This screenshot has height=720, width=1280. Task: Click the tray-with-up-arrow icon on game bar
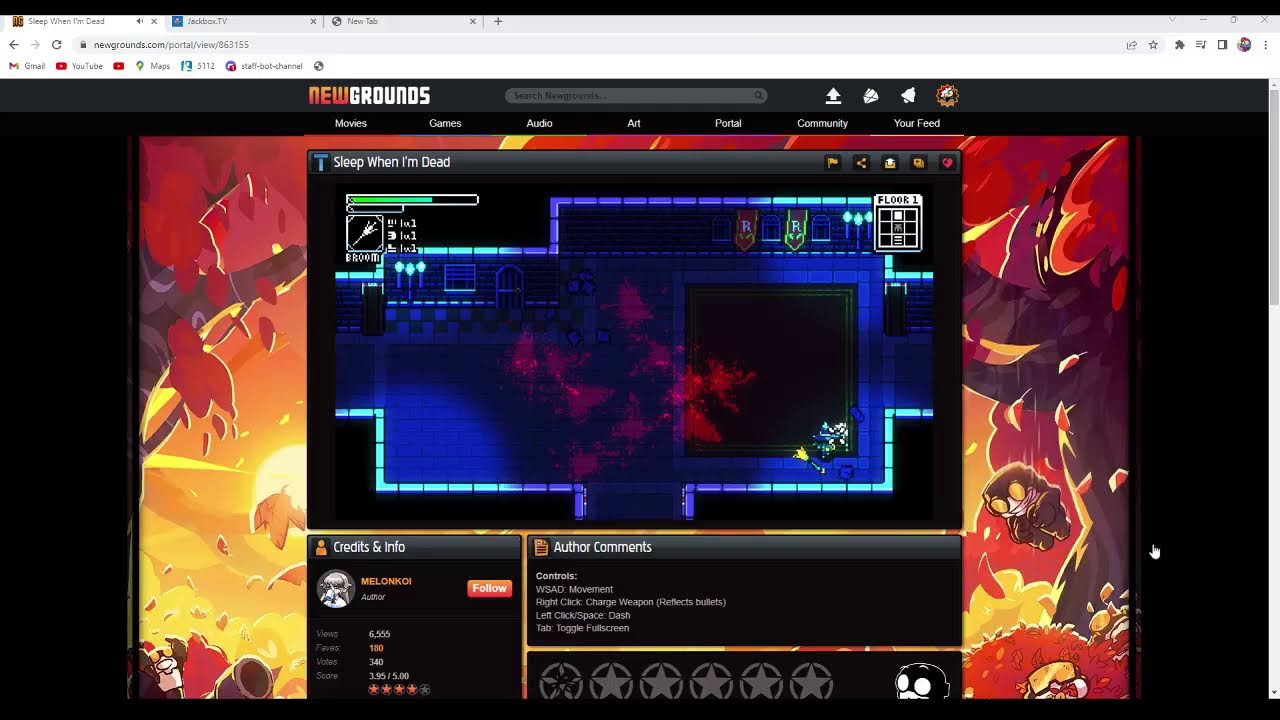[x=890, y=162]
